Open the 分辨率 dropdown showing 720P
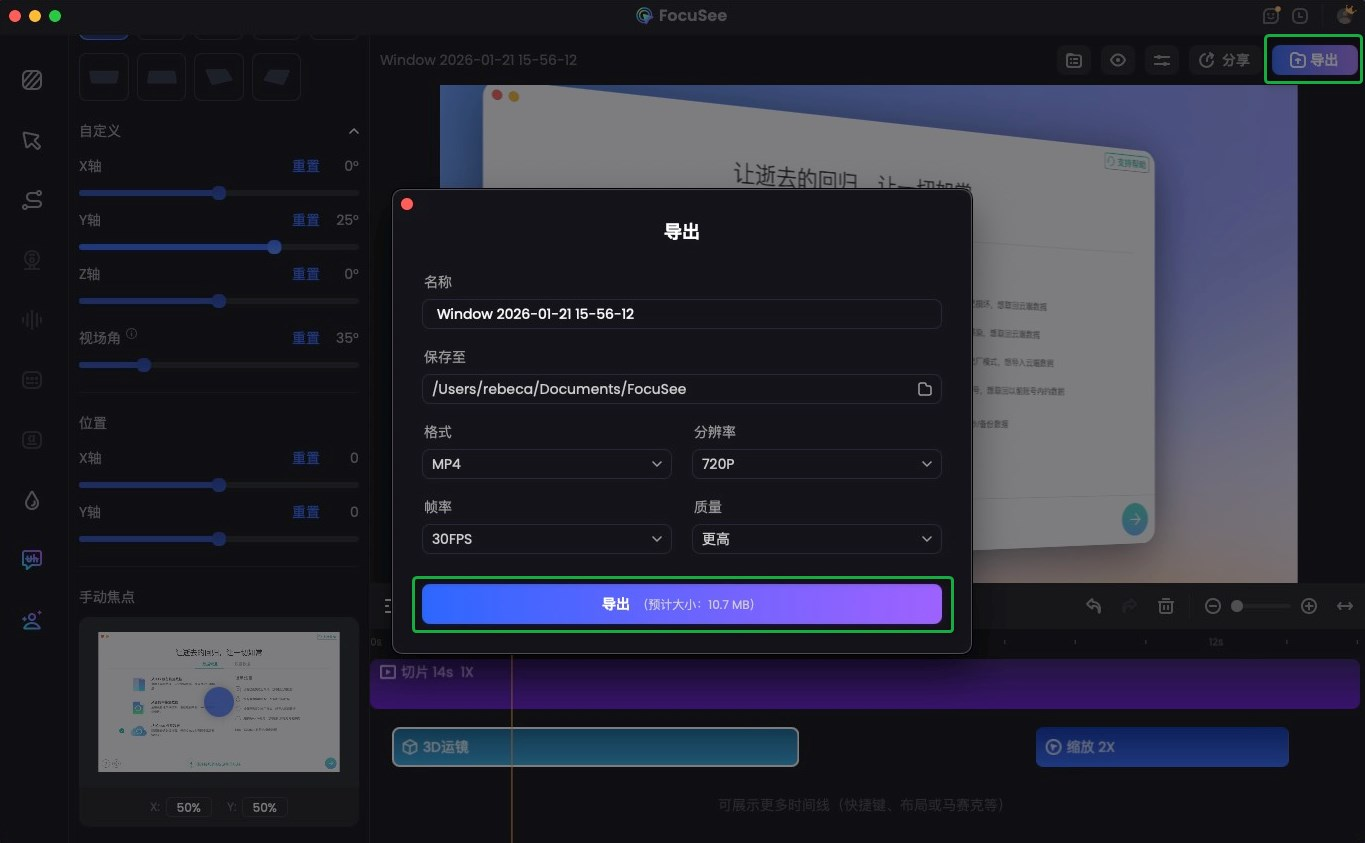The height and width of the screenshot is (843, 1365). (817, 464)
